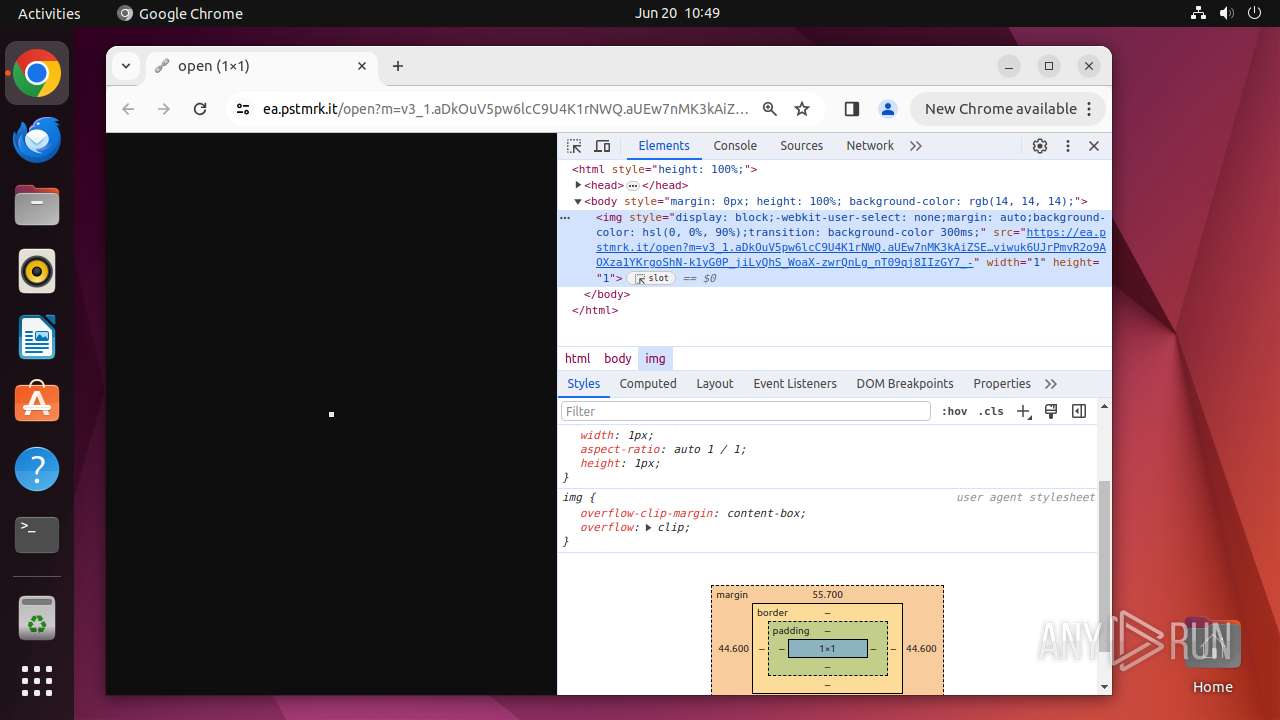Click the 'overflow-clip-margin' property name
The width and height of the screenshot is (1280, 720).
646,513
